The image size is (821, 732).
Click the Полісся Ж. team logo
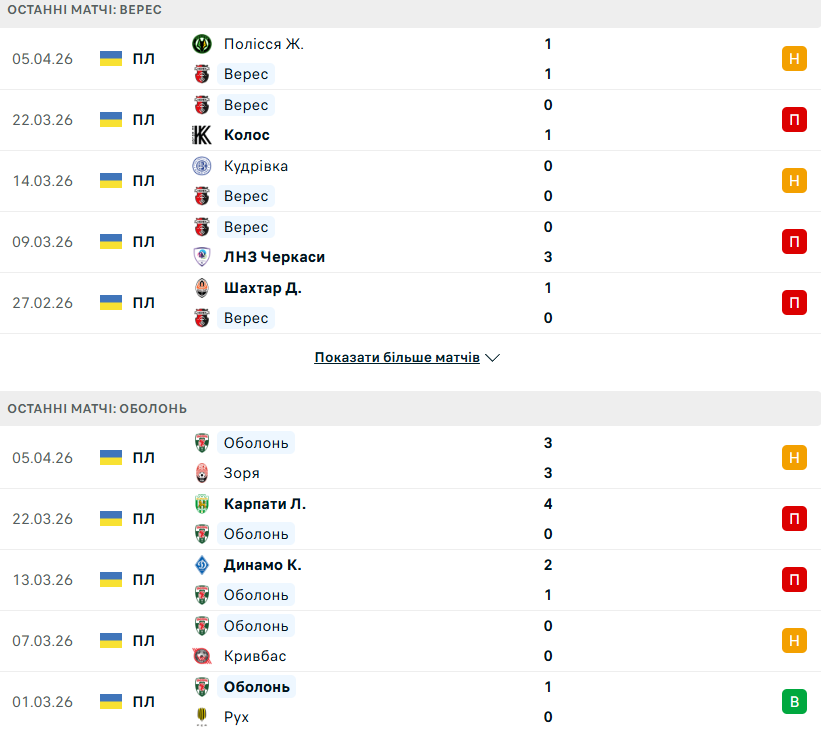[202, 44]
